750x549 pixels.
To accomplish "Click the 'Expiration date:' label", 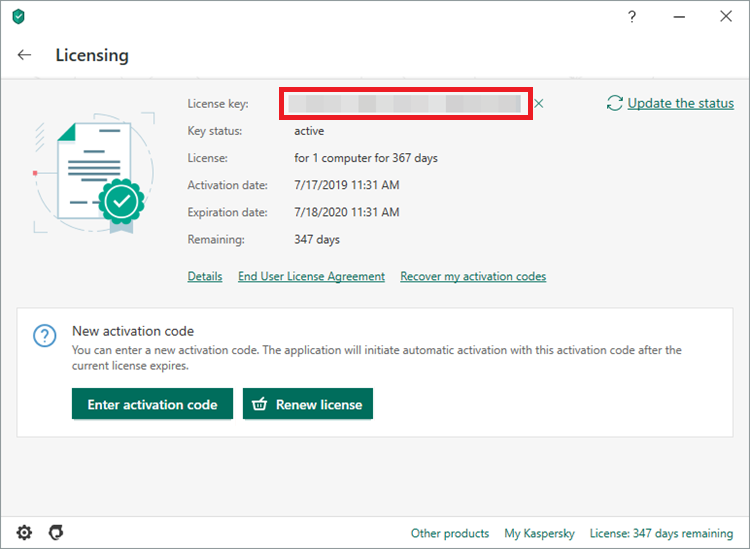I will click(x=228, y=212).
